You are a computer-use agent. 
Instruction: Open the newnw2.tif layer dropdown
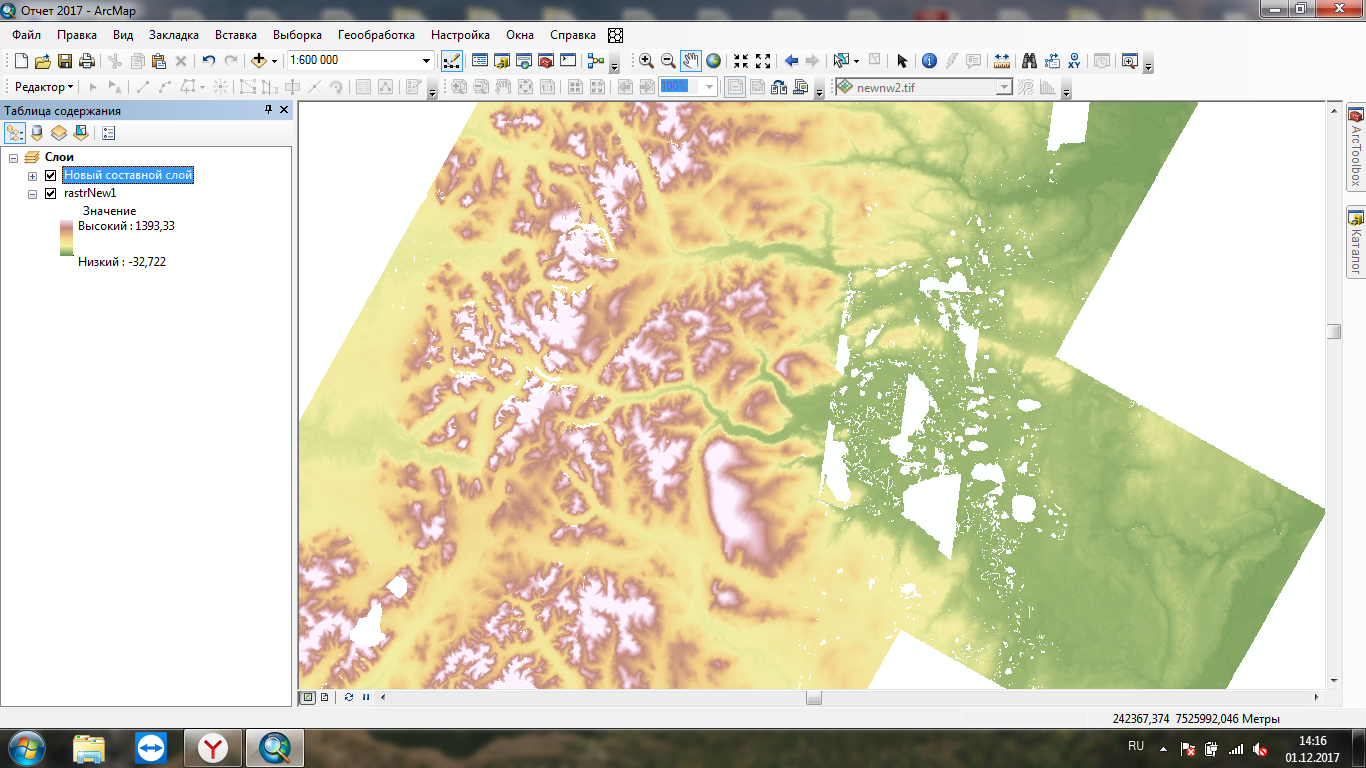click(x=1004, y=88)
